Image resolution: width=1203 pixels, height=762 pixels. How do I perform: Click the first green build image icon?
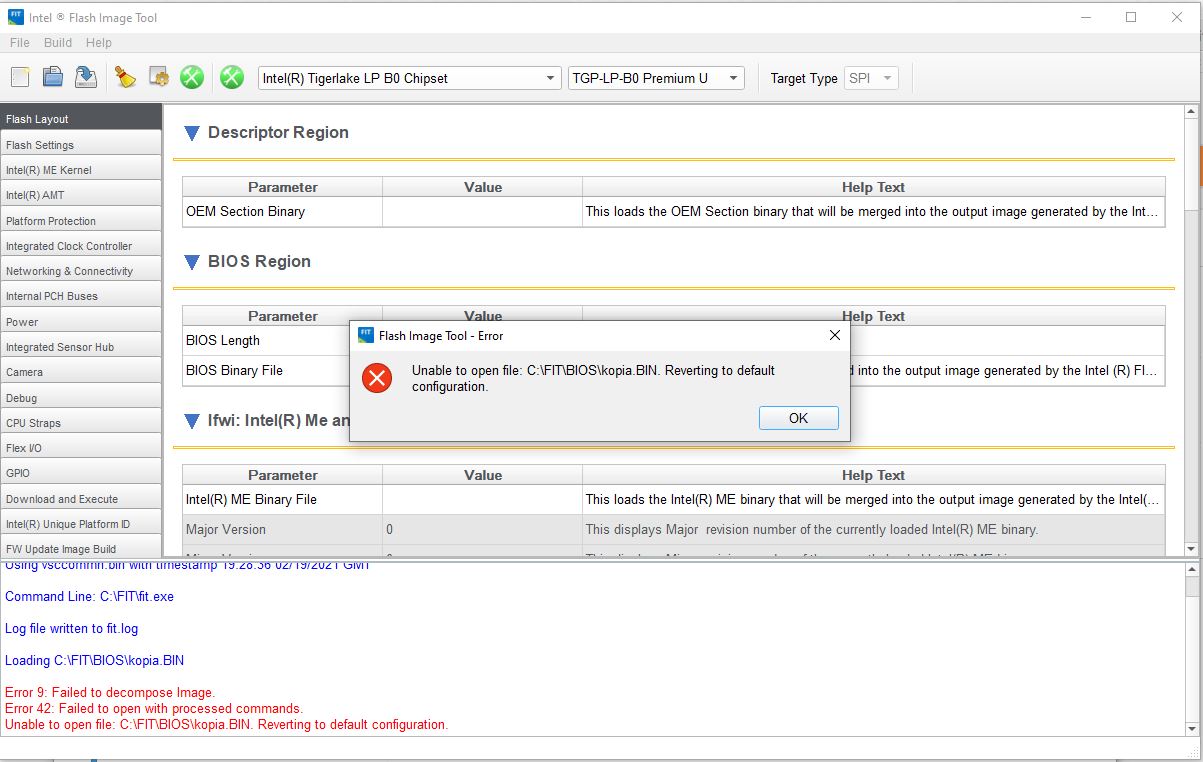(192, 77)
